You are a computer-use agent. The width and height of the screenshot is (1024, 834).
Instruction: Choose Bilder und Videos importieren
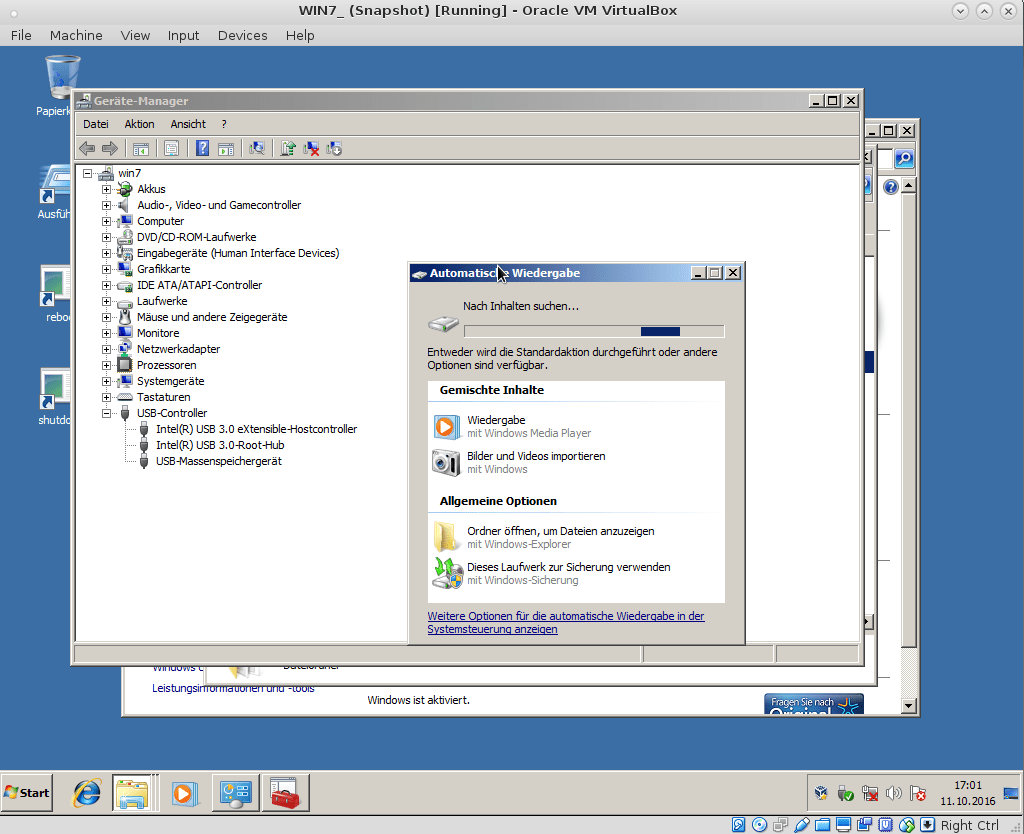tap(576, 462)
